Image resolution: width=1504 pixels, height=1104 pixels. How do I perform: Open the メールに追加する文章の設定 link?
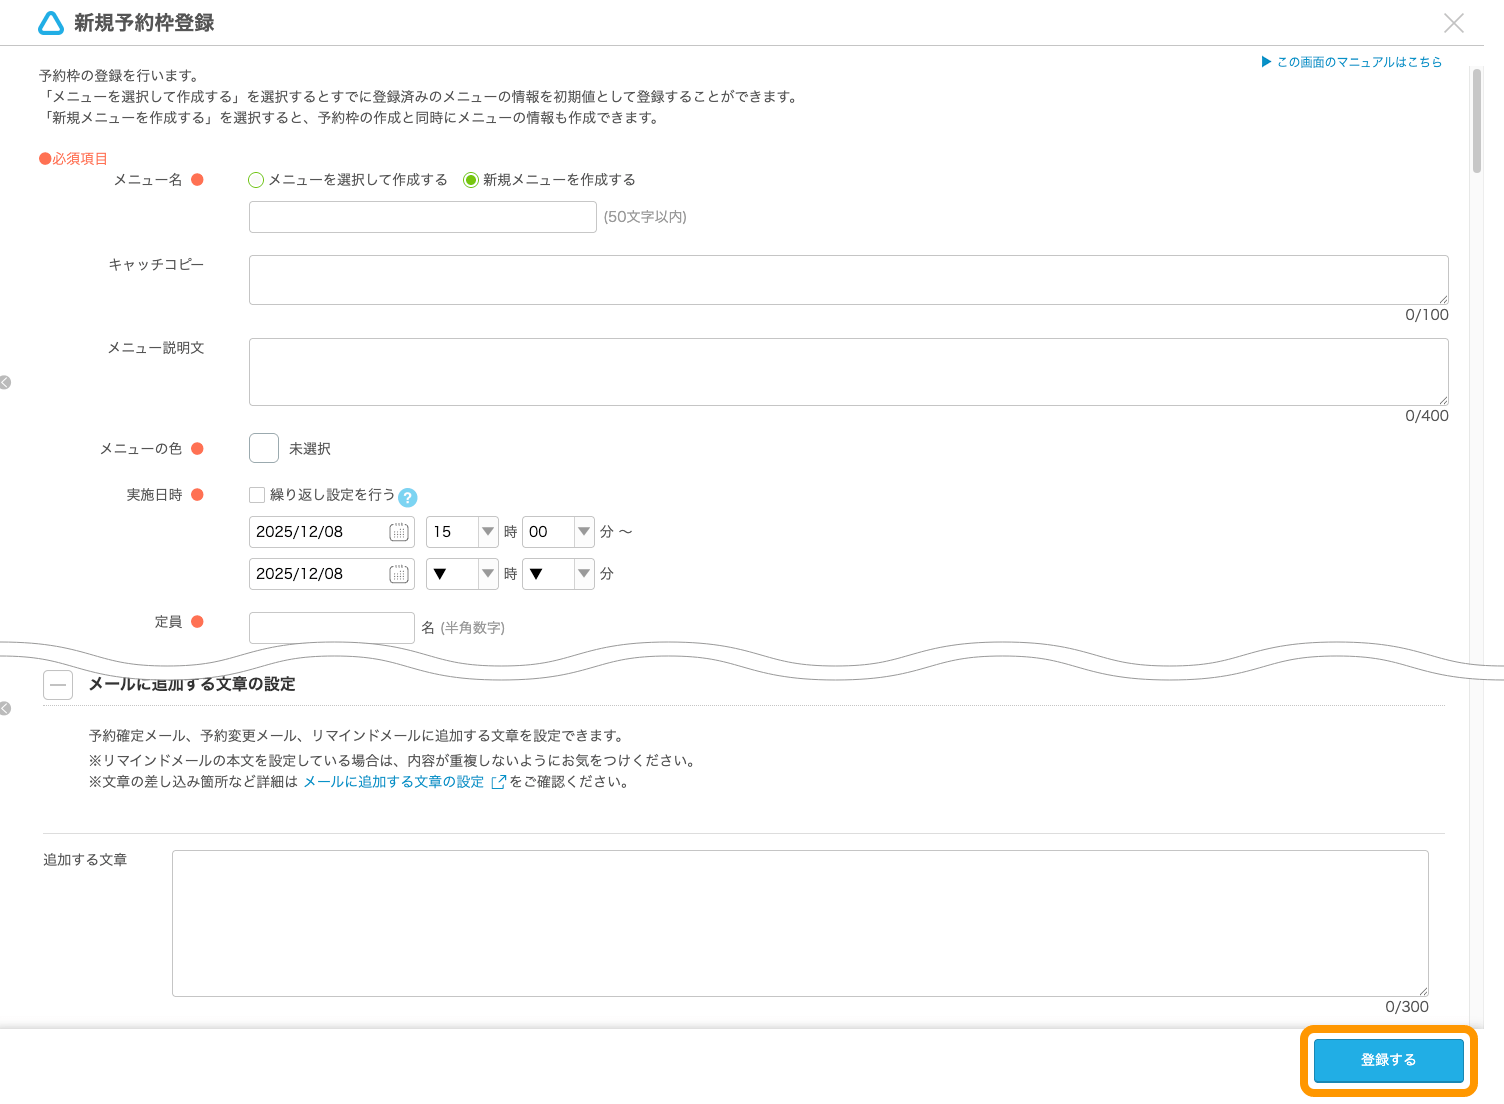pos(392,781)
